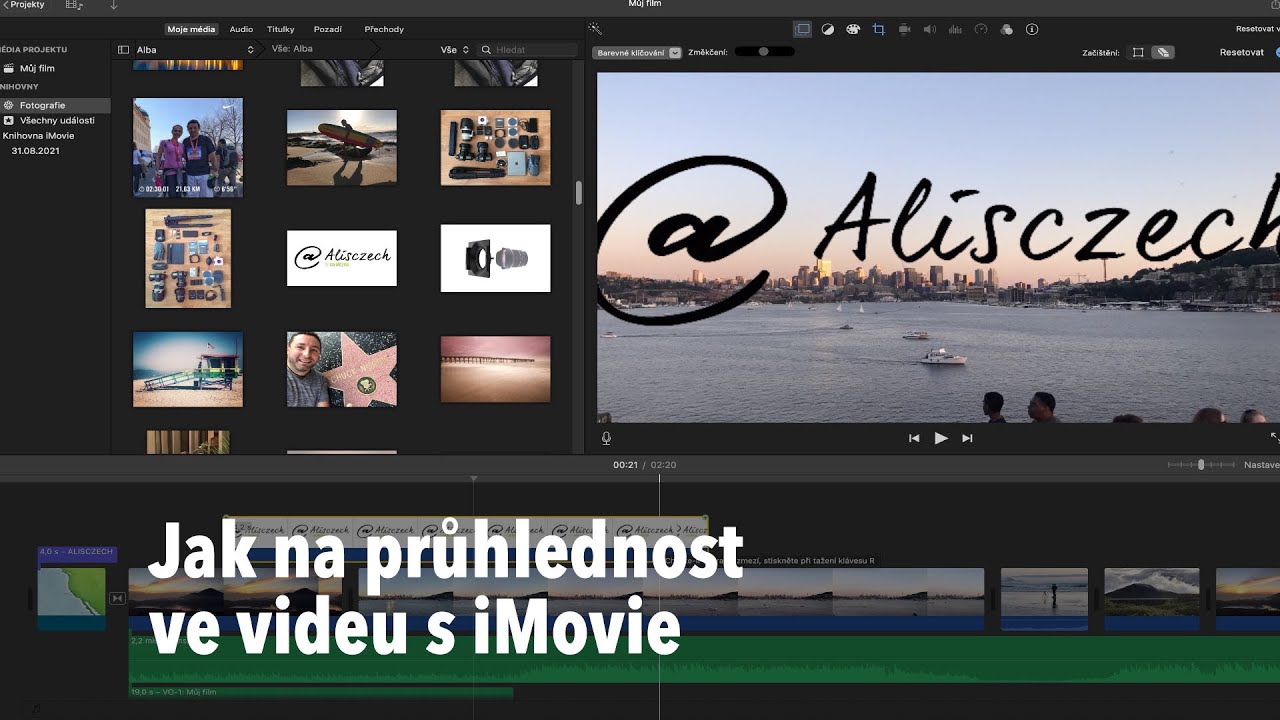Select the surfboard beach photo thumbnail
This screenshot has width=1280, height=720.
[342, 147]
